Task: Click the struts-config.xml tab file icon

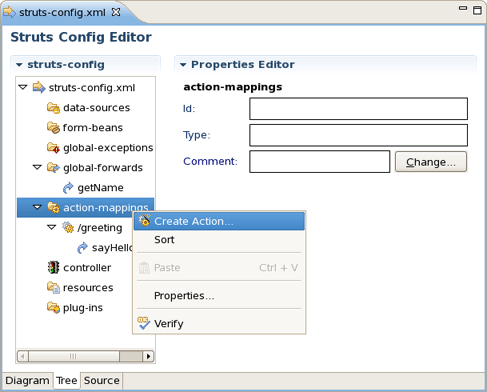Action: pyautogui.click(x=9, y=12)
